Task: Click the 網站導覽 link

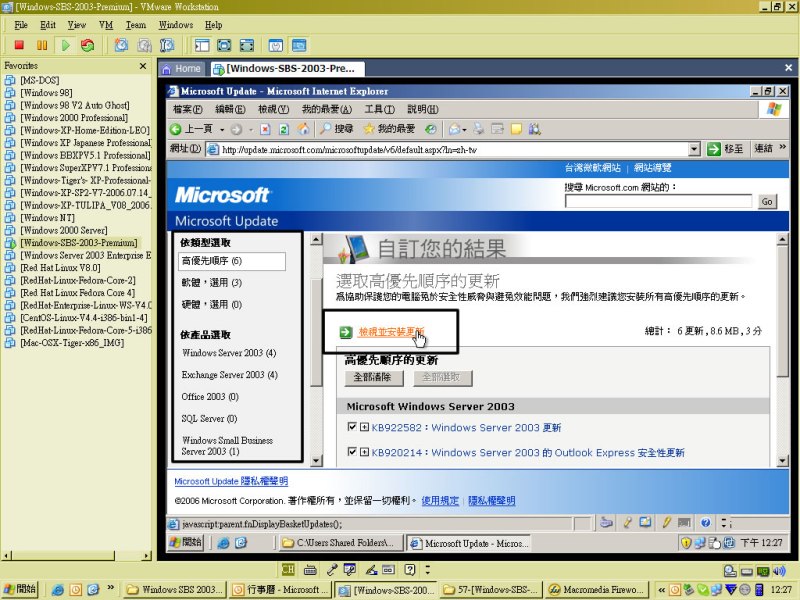Action: tap(653, 168)
